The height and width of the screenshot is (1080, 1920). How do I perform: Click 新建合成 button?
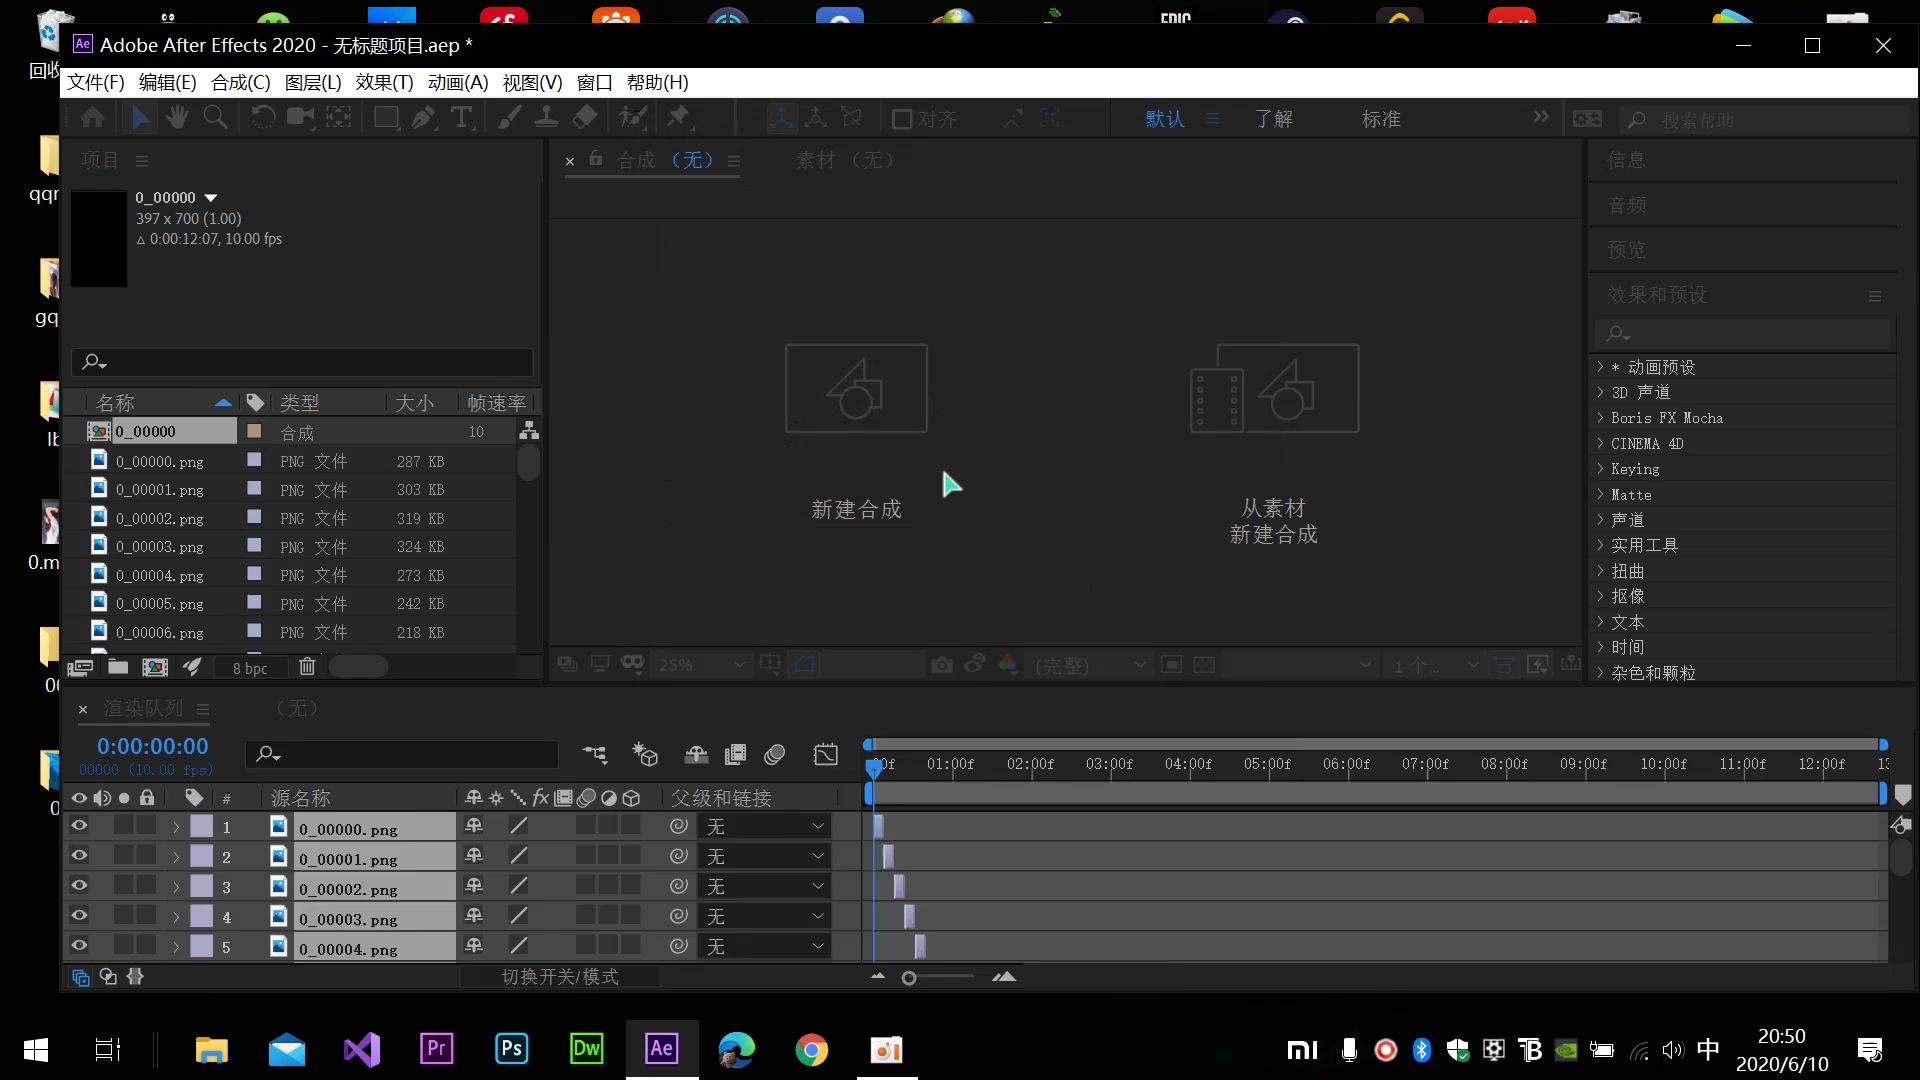[856, 432]
